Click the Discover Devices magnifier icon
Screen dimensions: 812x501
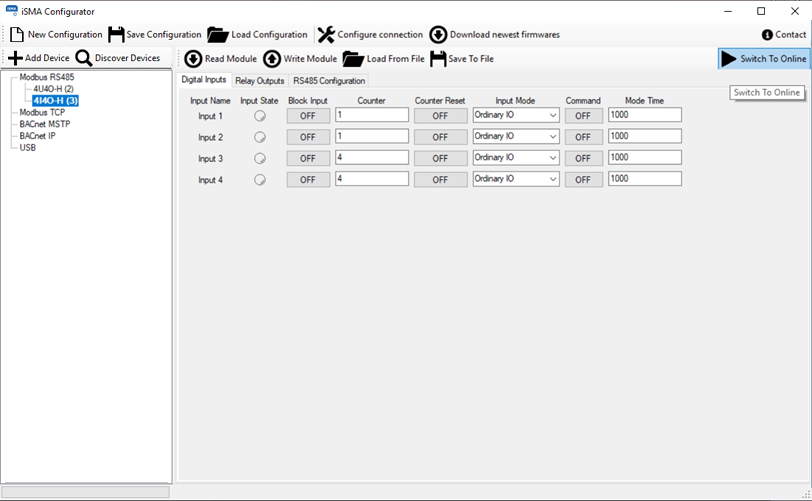click(x=84, y=59)
